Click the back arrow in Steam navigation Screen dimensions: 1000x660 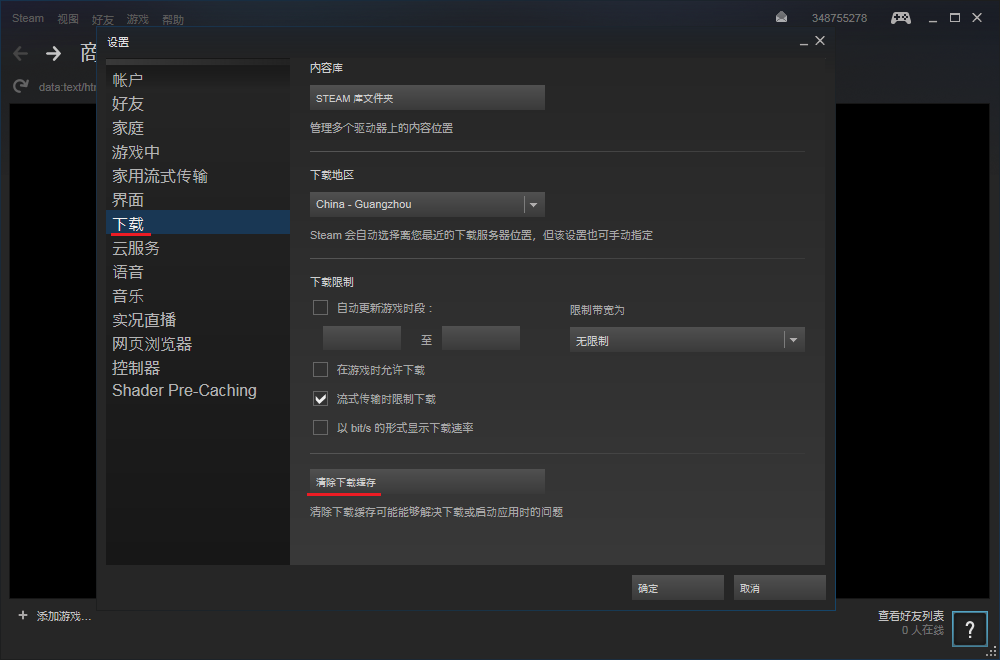click(x=21, y=54)
